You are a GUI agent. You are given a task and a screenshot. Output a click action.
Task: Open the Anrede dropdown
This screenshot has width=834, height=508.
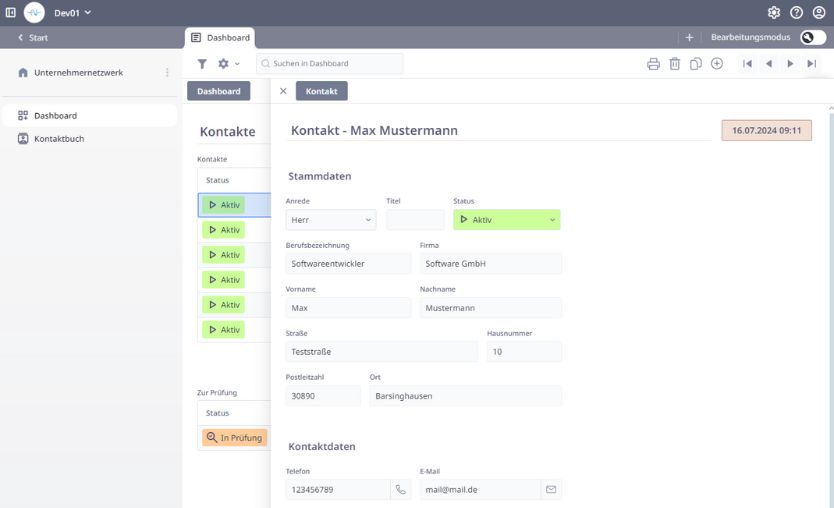[330, 220]
